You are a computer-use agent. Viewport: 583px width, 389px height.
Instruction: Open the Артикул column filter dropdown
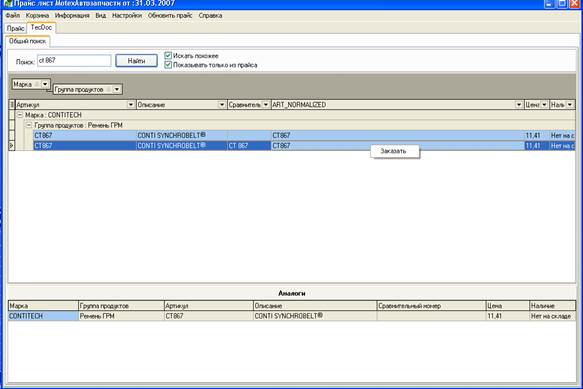click(131, 105)
